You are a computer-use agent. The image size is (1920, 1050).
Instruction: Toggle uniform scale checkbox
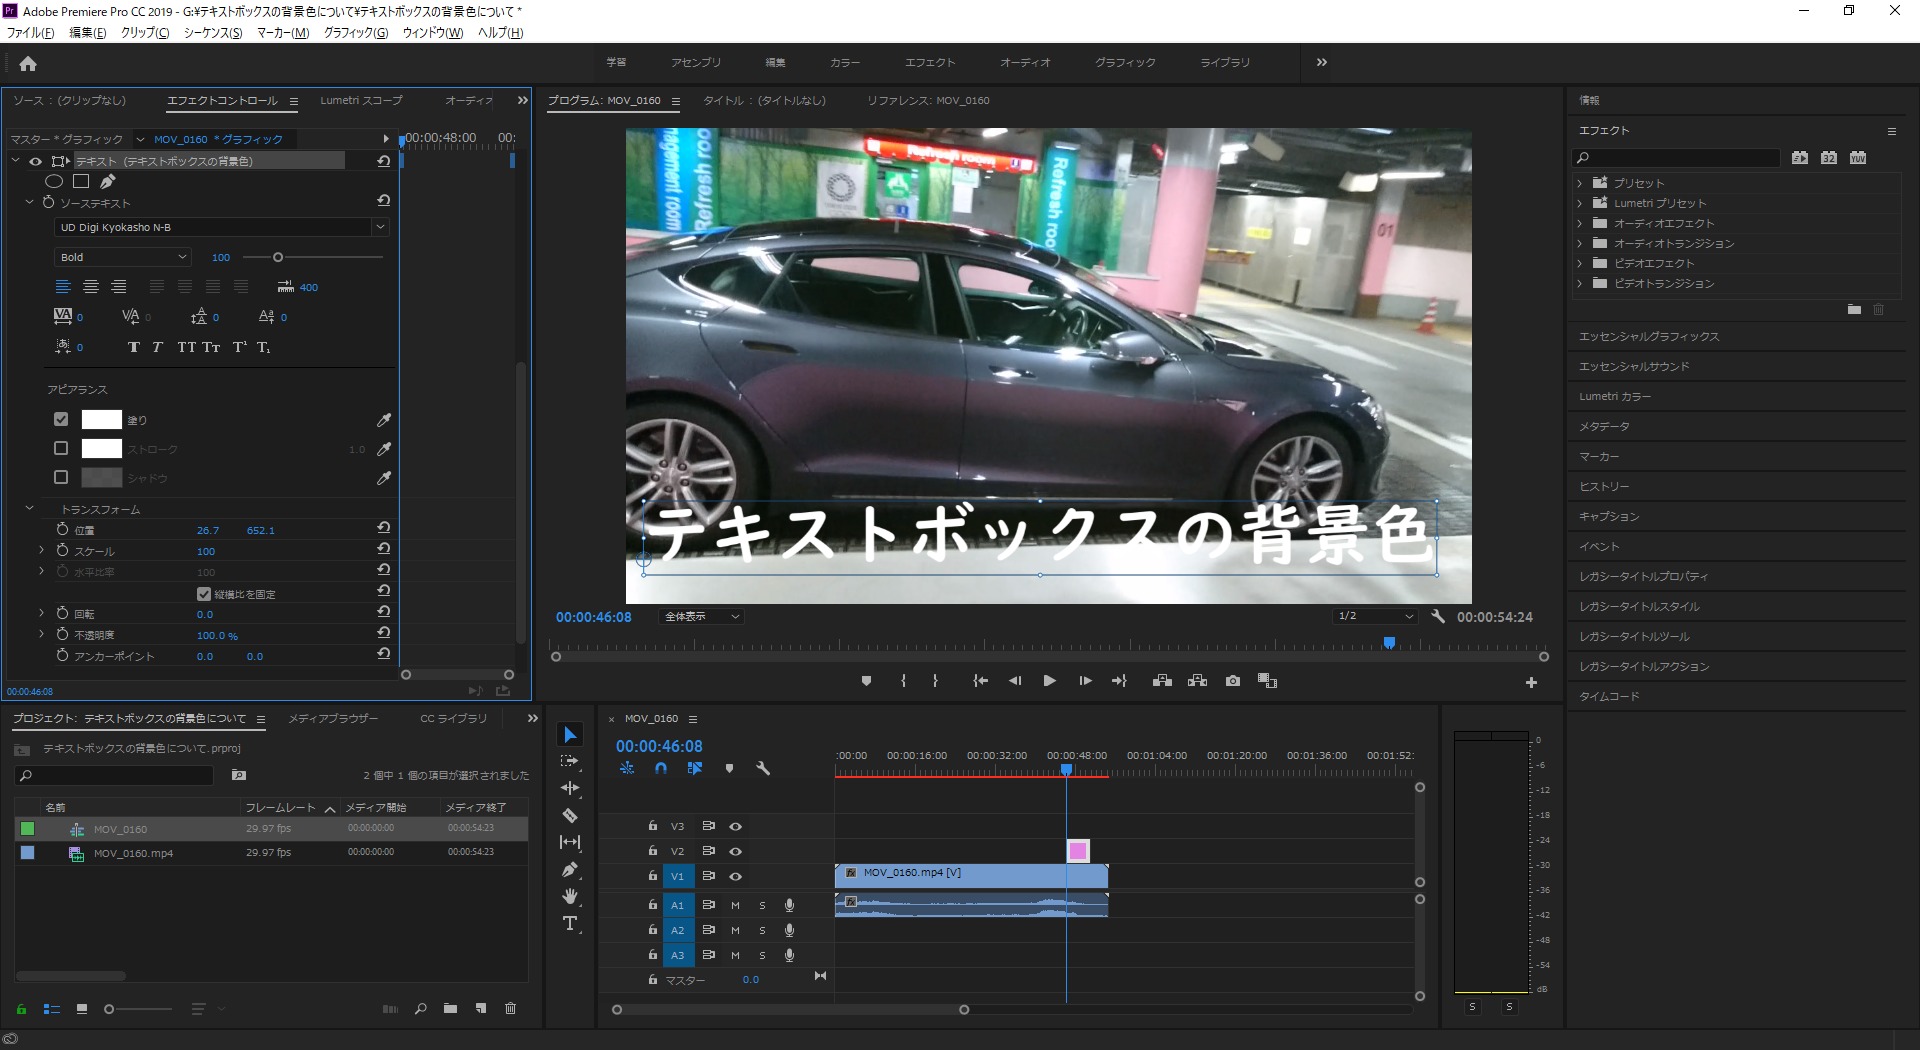pos(204,594)
